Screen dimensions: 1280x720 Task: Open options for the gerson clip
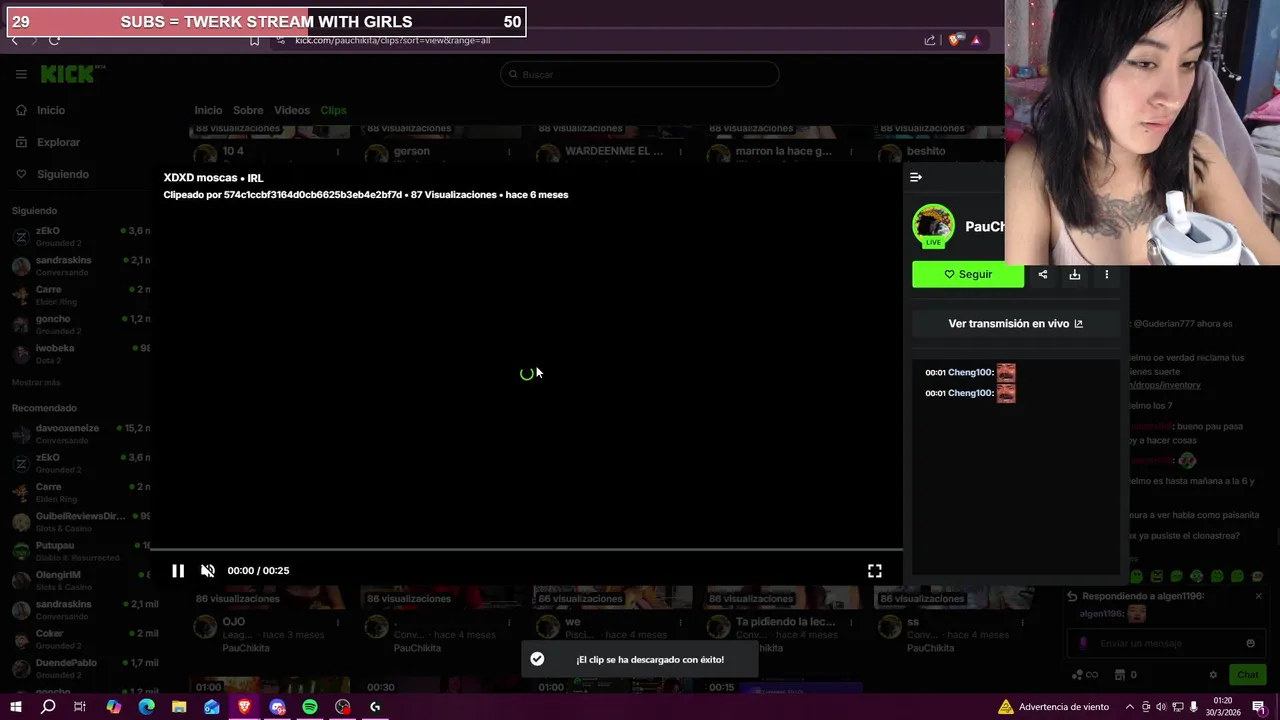point(509,152)
